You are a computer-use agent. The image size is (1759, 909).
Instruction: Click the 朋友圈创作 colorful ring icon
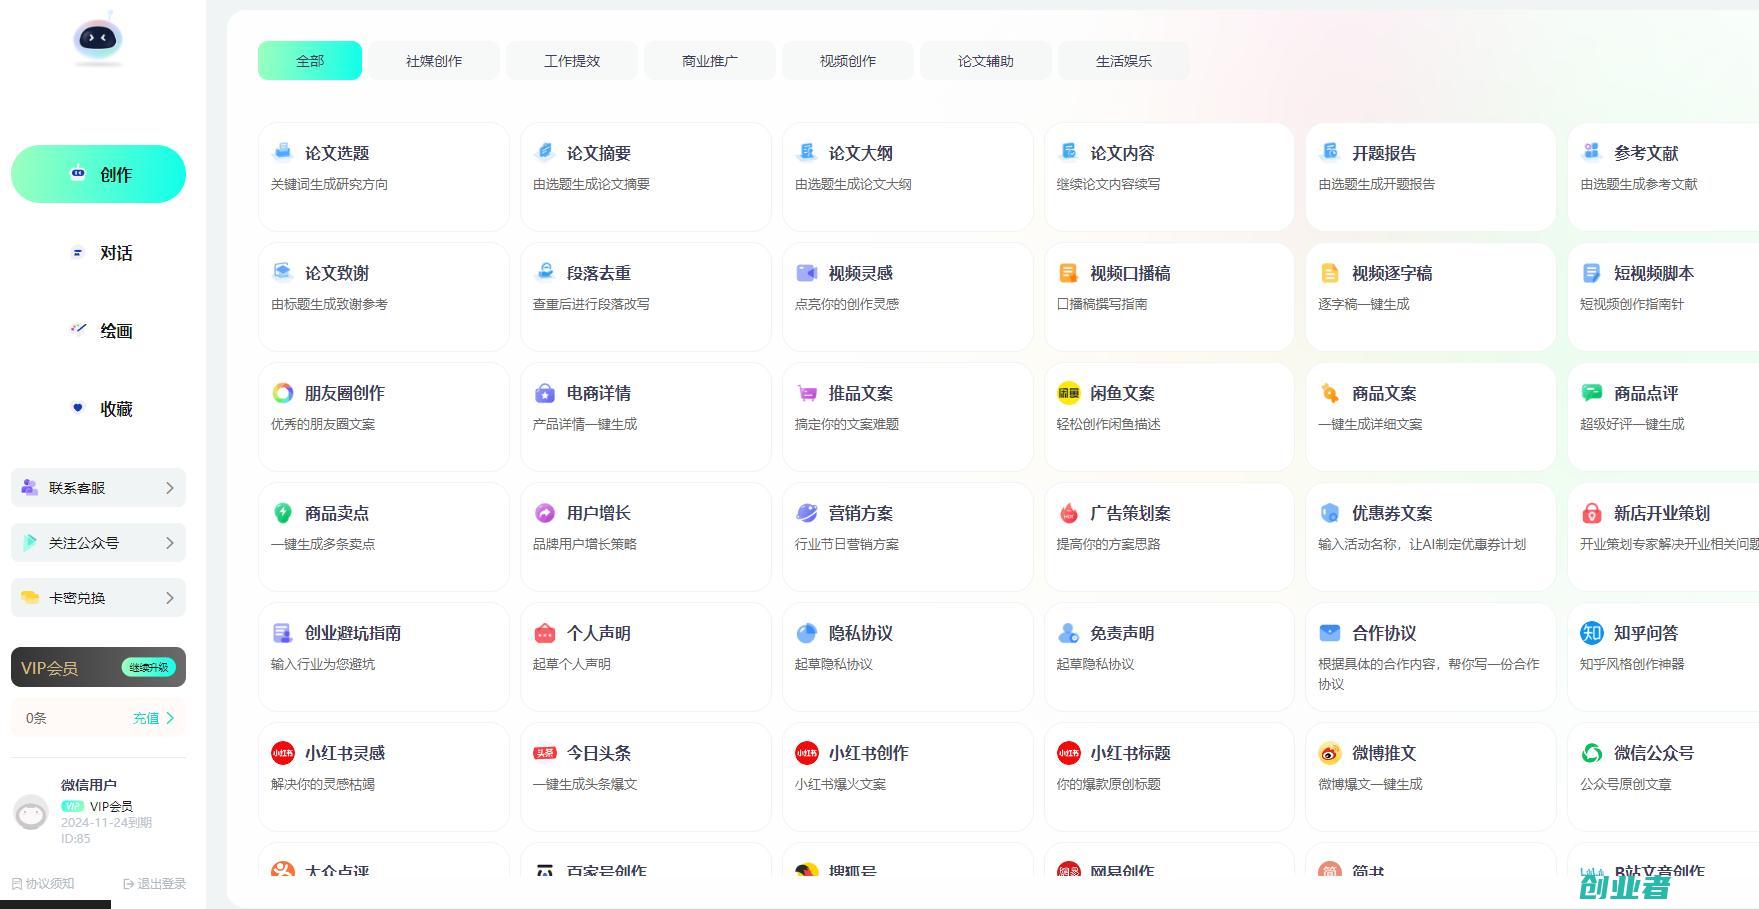283,393
